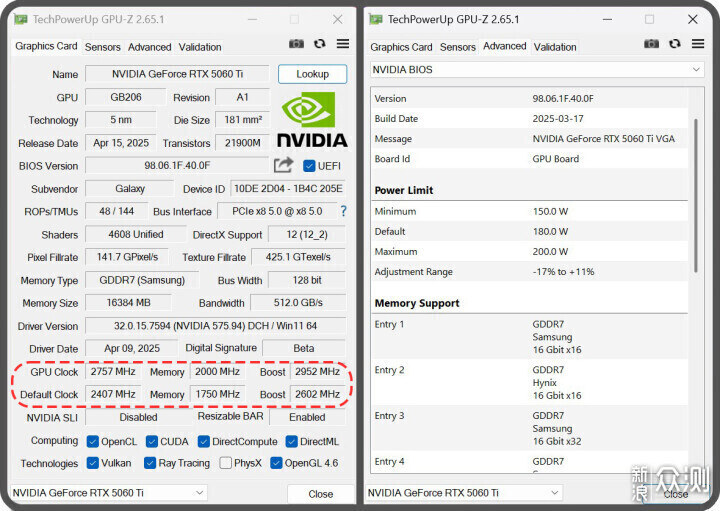Click the Memory Type GDDR7 (Samsung) field
The height and width of the screenshot is (511, 720).
click(x=142, y=280)
